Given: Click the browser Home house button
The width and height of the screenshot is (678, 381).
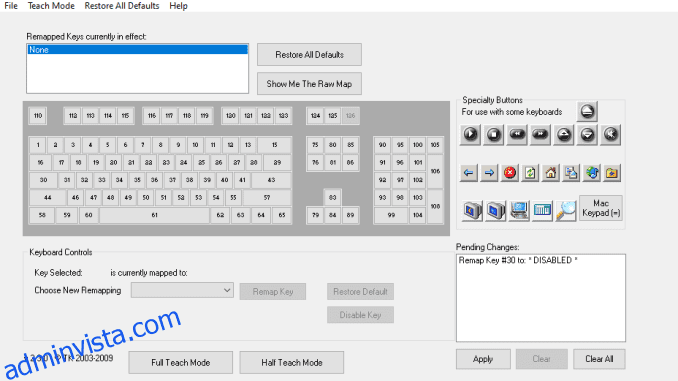Looking at the screenshot, I should pos(550,173).
